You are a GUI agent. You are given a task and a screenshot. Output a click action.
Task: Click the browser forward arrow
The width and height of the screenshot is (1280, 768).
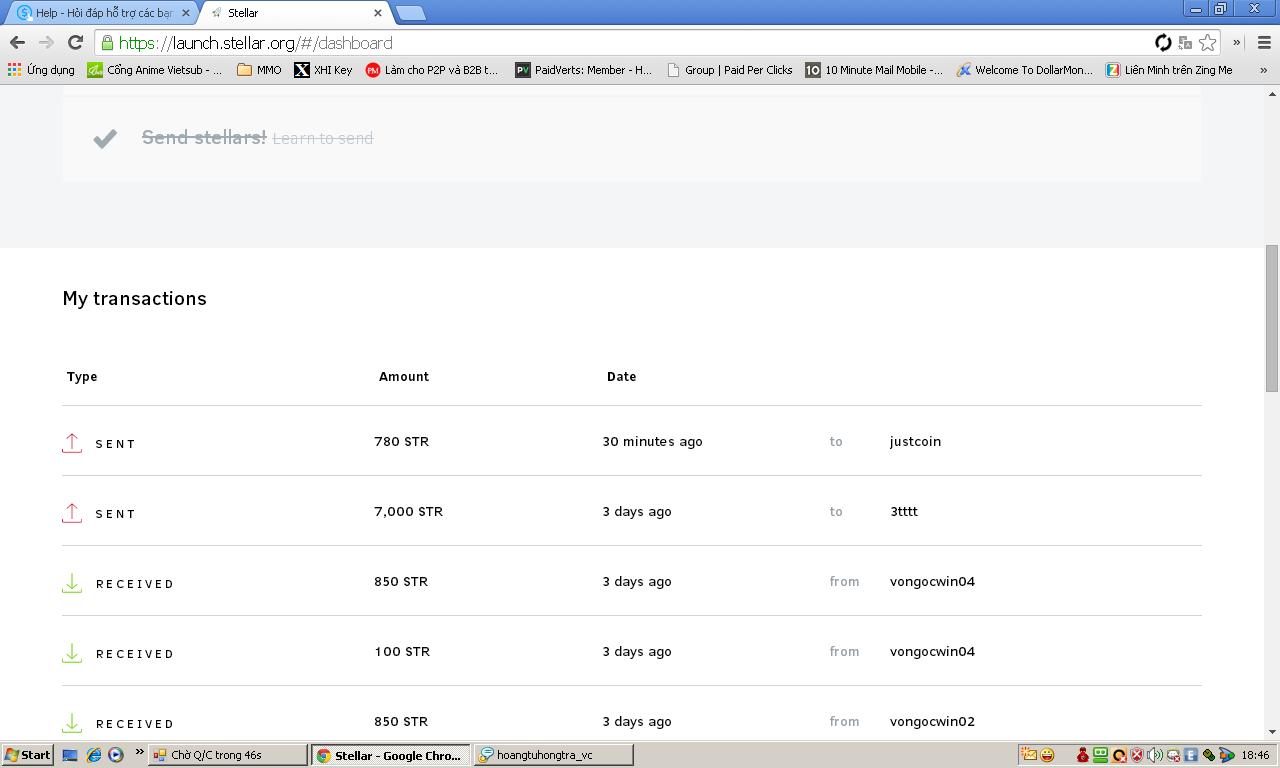(x=46, y=42)
